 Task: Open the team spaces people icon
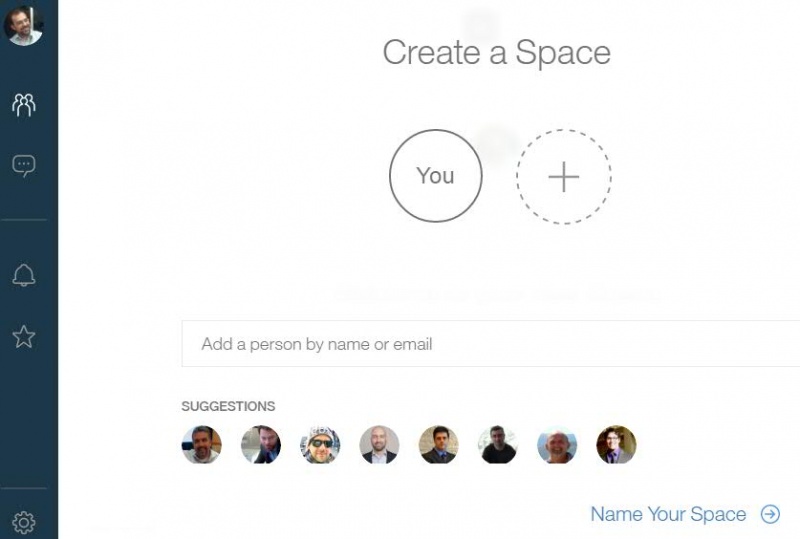tap(23, 105)
